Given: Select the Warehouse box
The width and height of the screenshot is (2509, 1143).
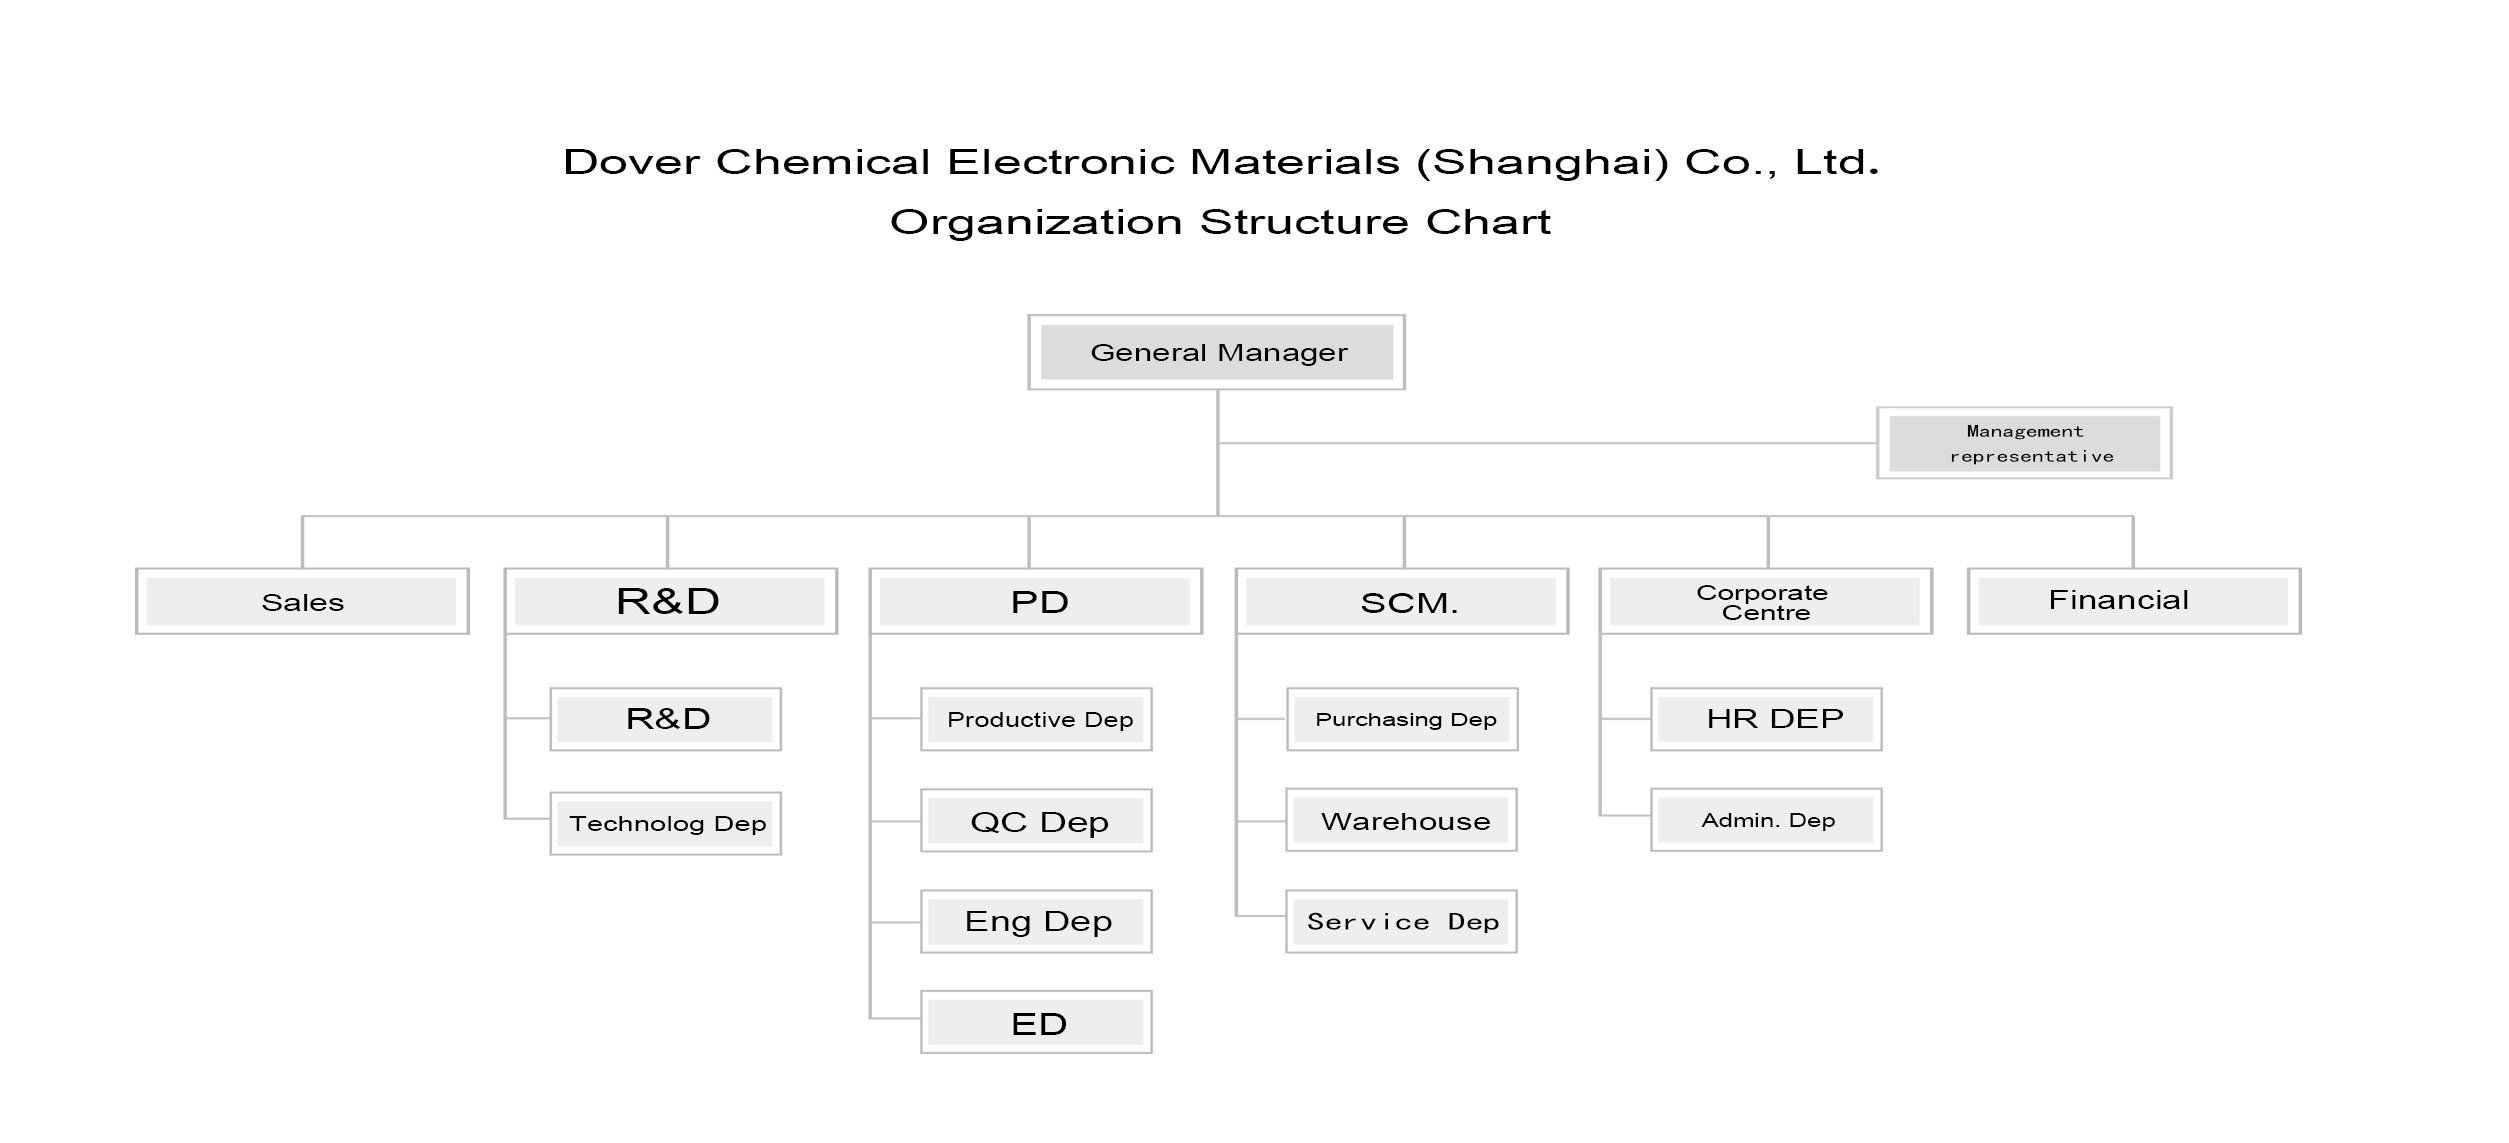Looking at the screenshot, I should pyautogui.click(x=1401, y=820).
